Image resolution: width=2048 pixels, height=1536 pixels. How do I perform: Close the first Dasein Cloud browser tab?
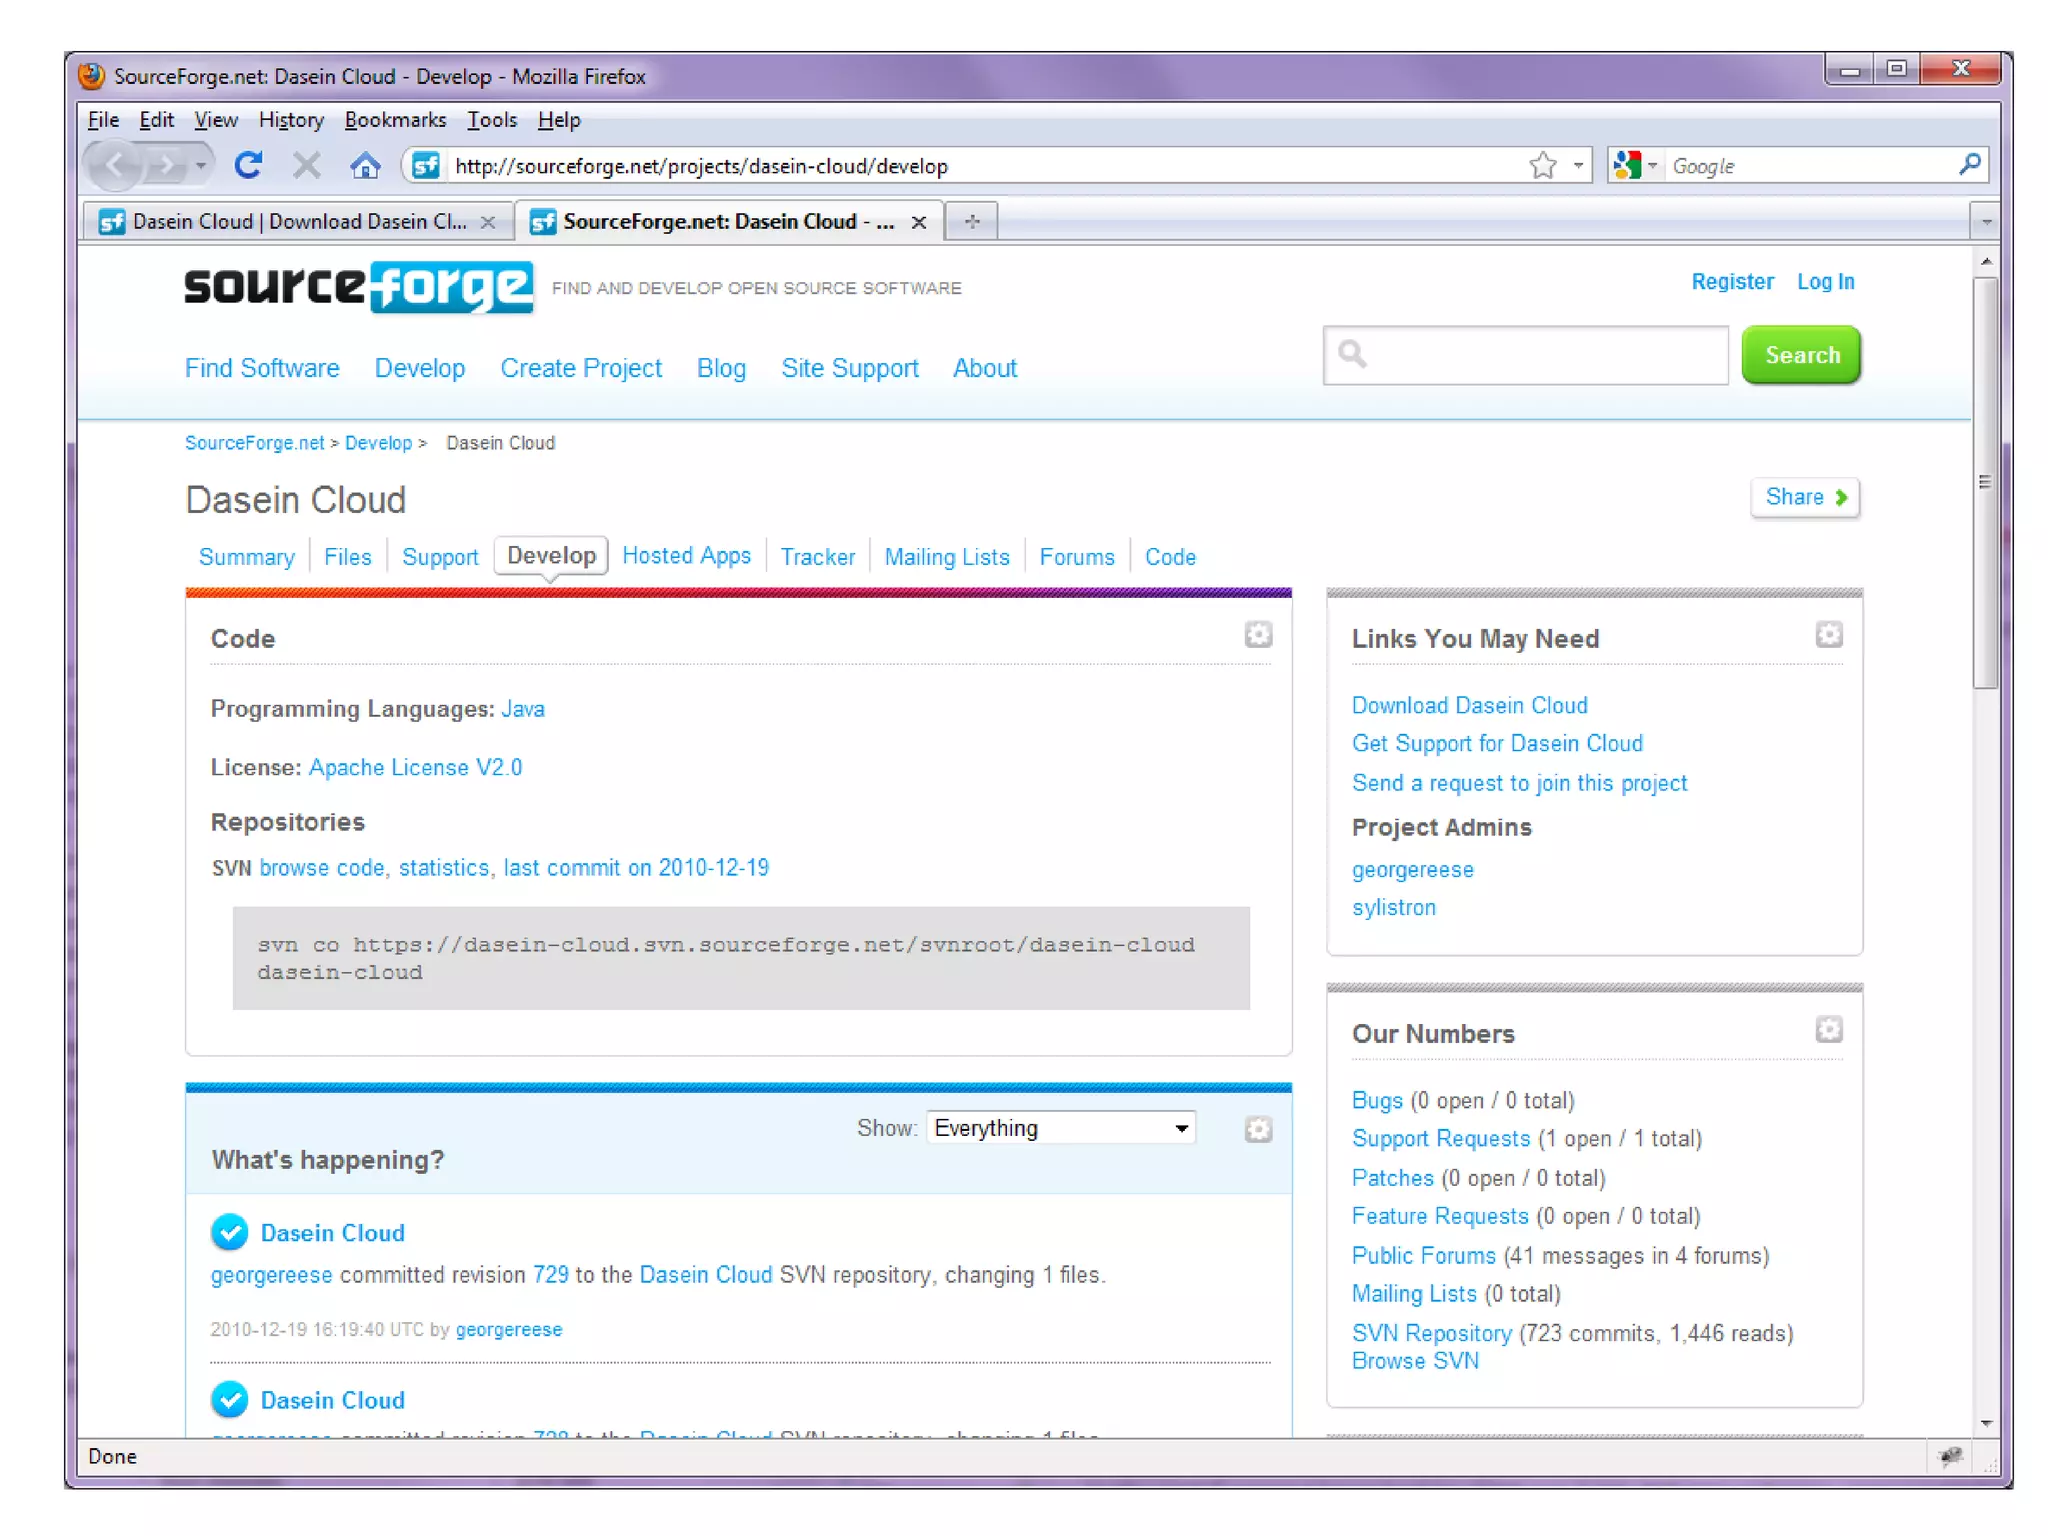pos(488,222)
